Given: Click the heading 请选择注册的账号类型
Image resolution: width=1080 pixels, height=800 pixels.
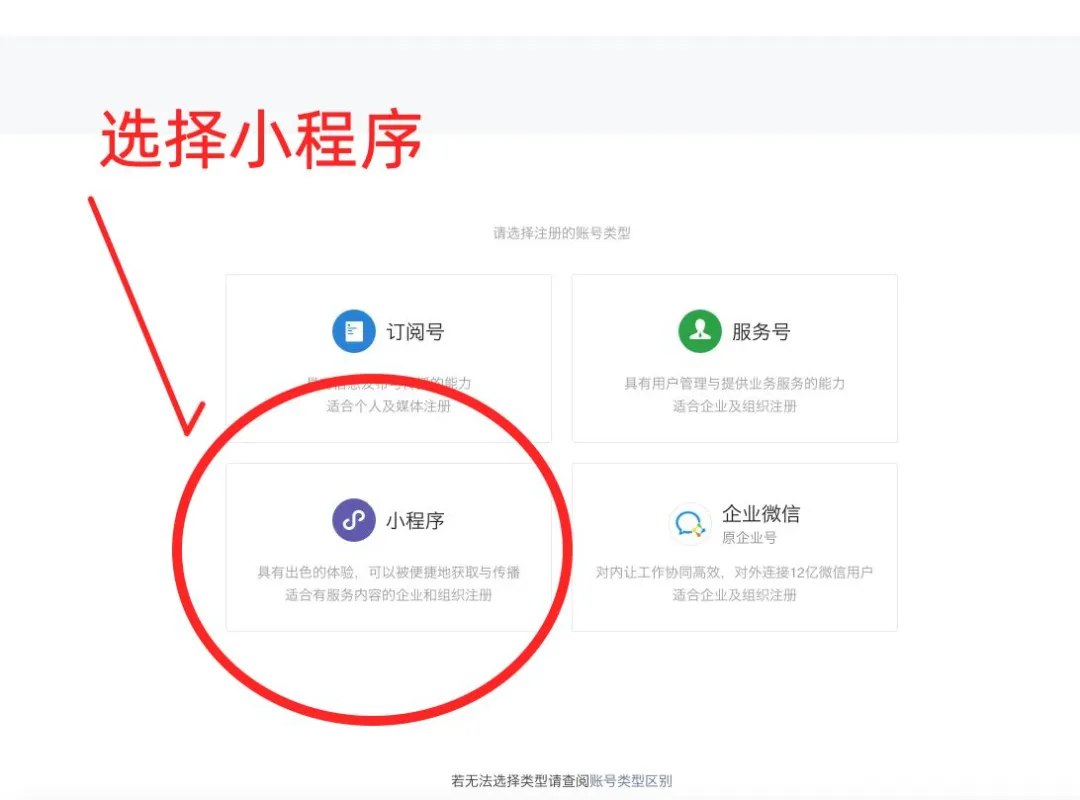Looking at the screenshot, I should (x=562, y=233).
